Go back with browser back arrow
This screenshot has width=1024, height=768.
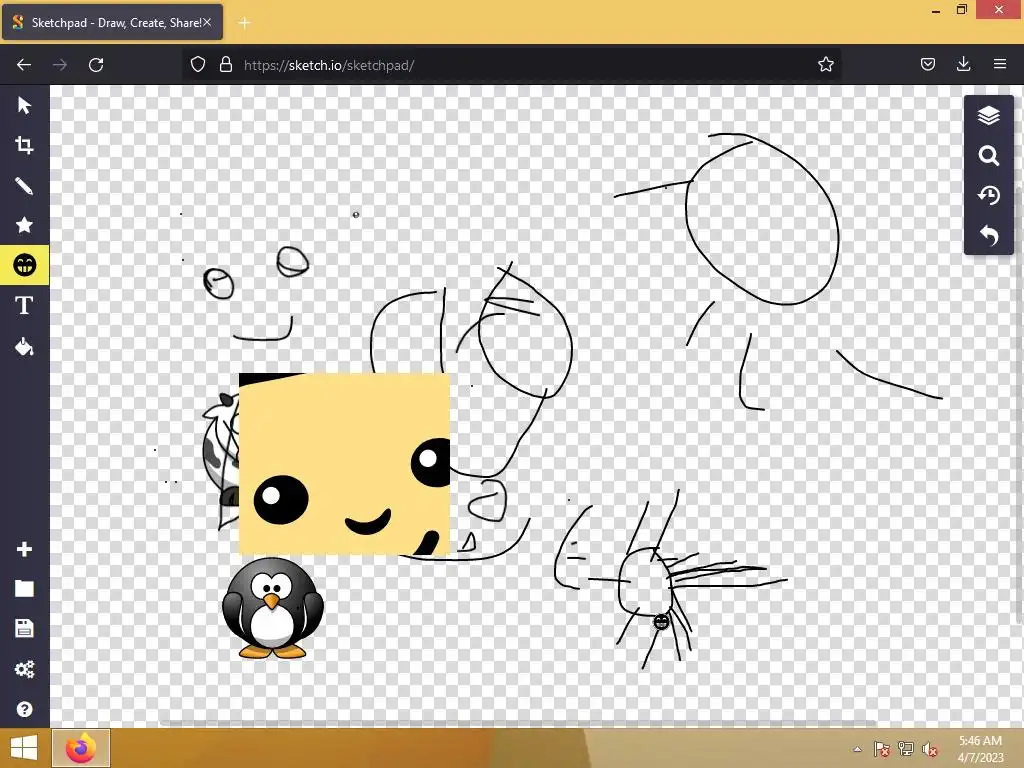(x=24, y=65)
